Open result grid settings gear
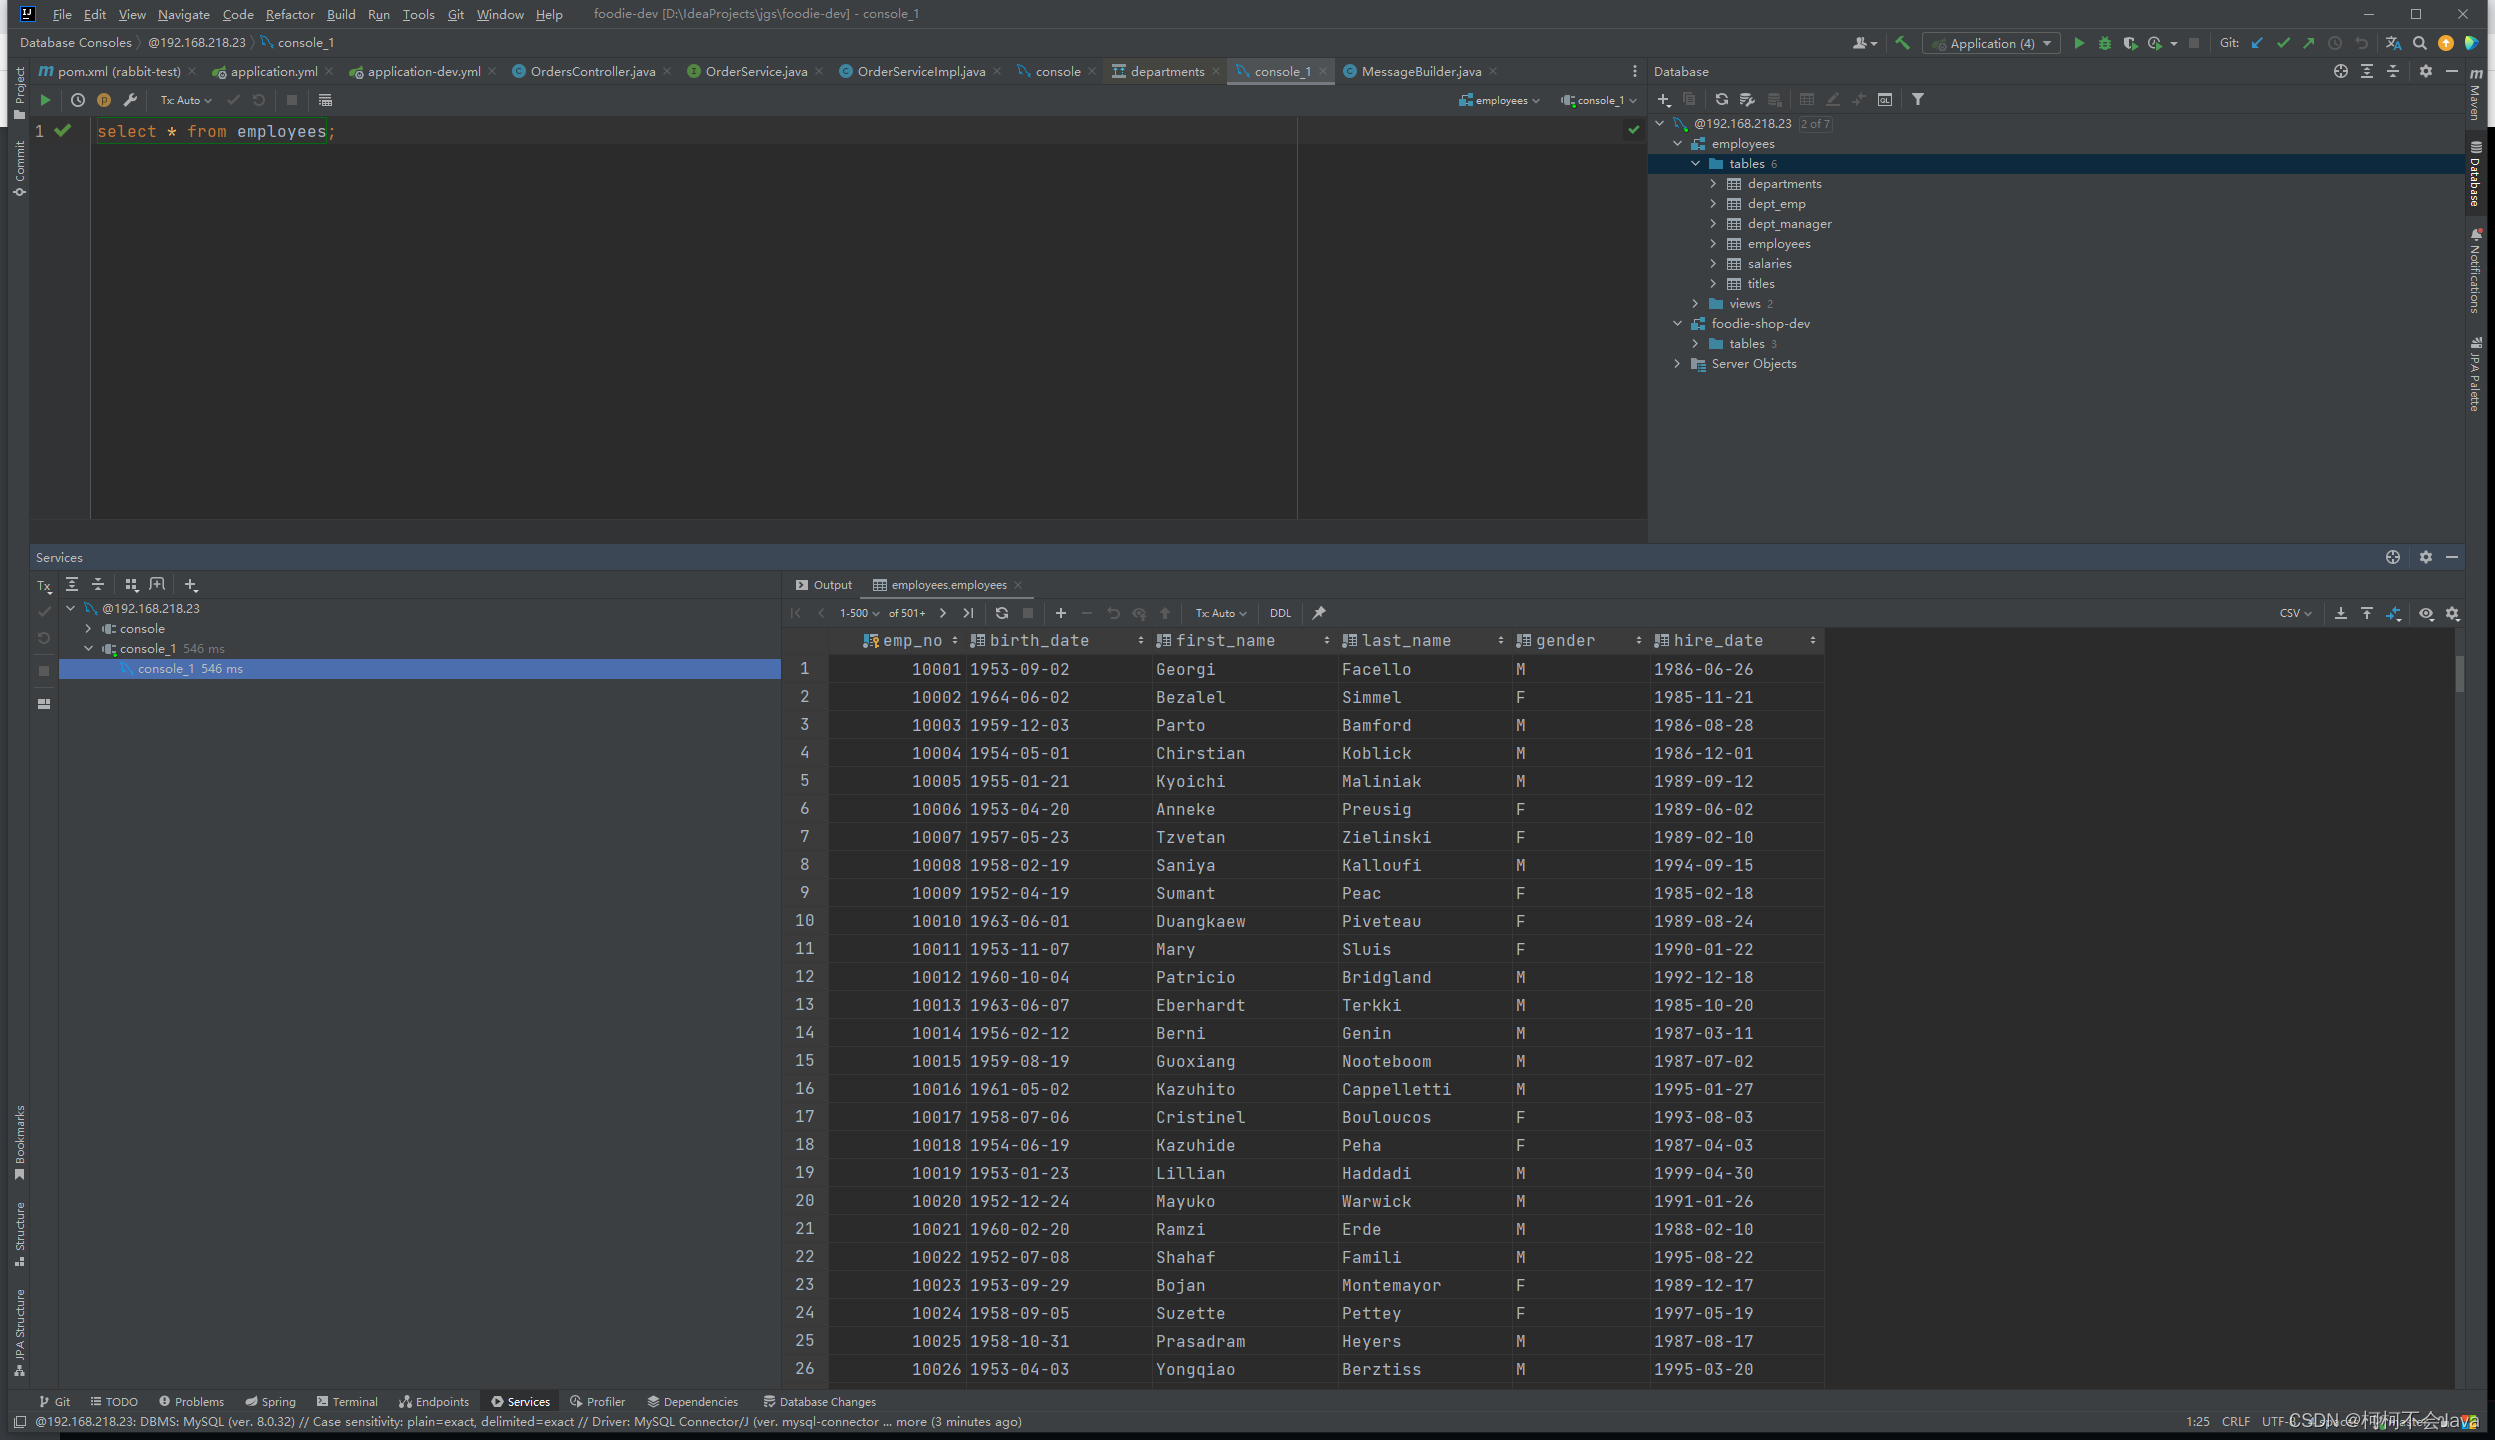The height and width of the screenshot is (1440, 2495). click(x=2453, y=613)
